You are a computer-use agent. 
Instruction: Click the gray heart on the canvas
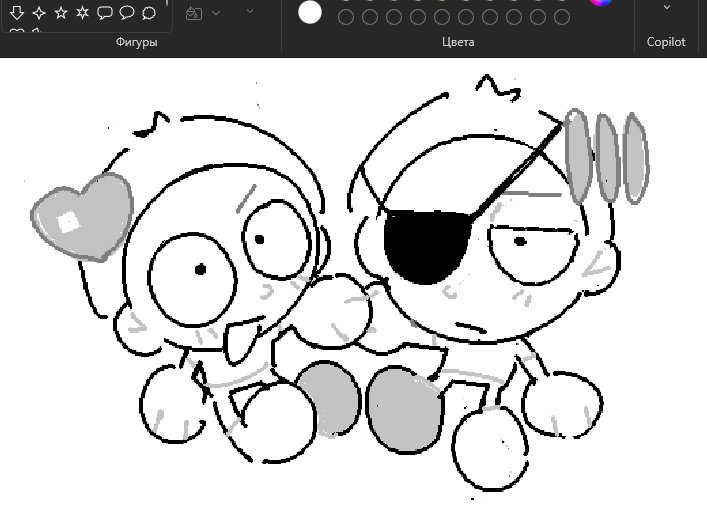pyautogui.click(x=83, y=215)
